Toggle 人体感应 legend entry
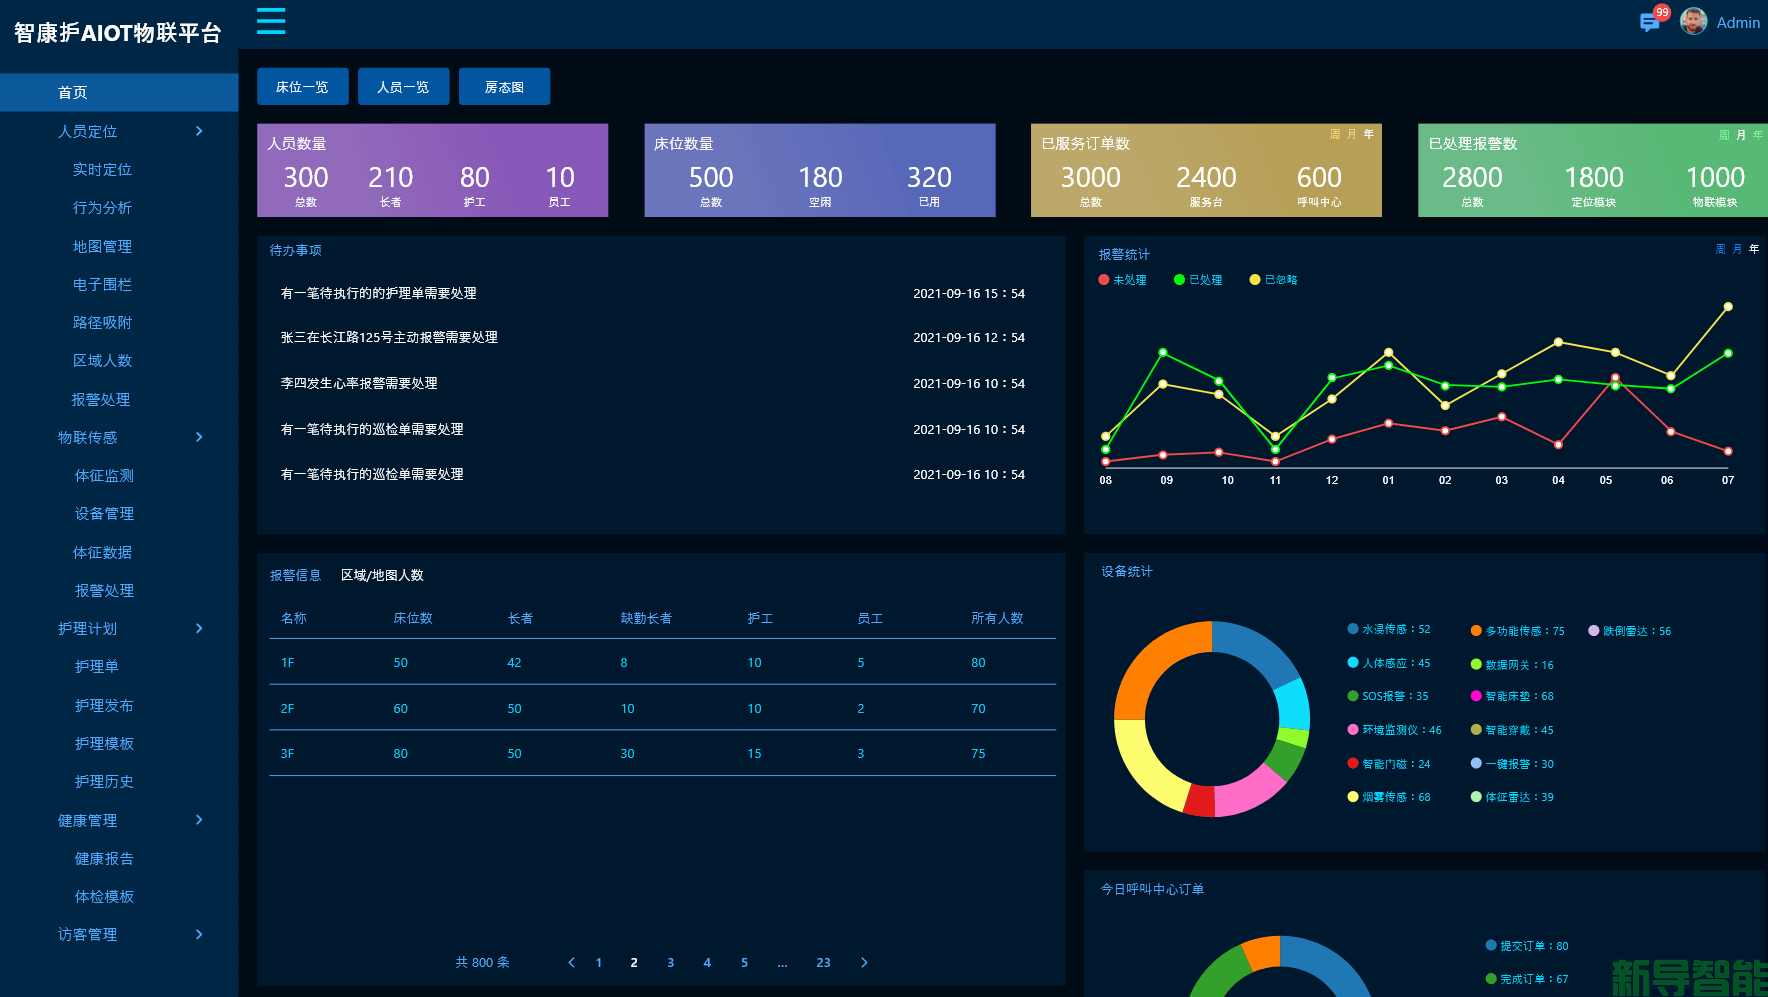 point(1389,663)
